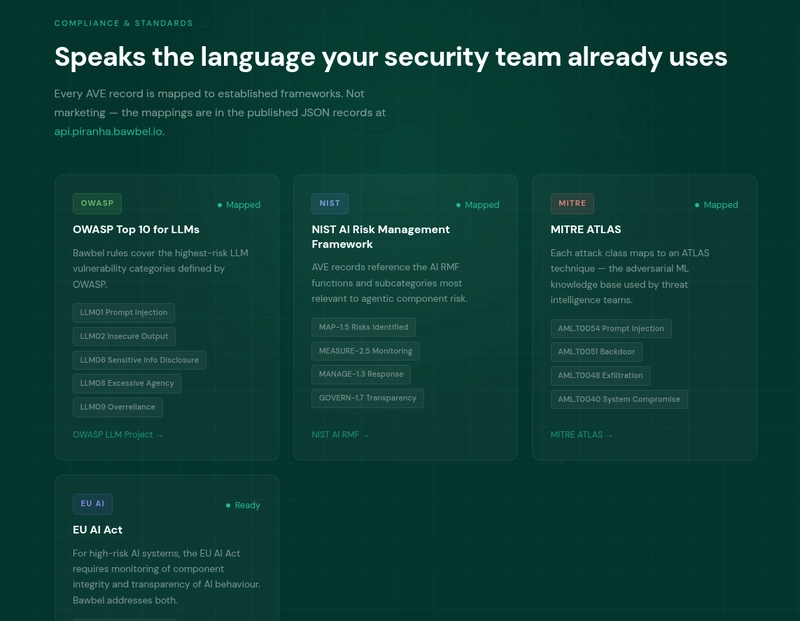The width and height of the screenshot is (800, 621).
Task: Select the AML.T0048 Exfiltration tag
Action: point(600,376)
